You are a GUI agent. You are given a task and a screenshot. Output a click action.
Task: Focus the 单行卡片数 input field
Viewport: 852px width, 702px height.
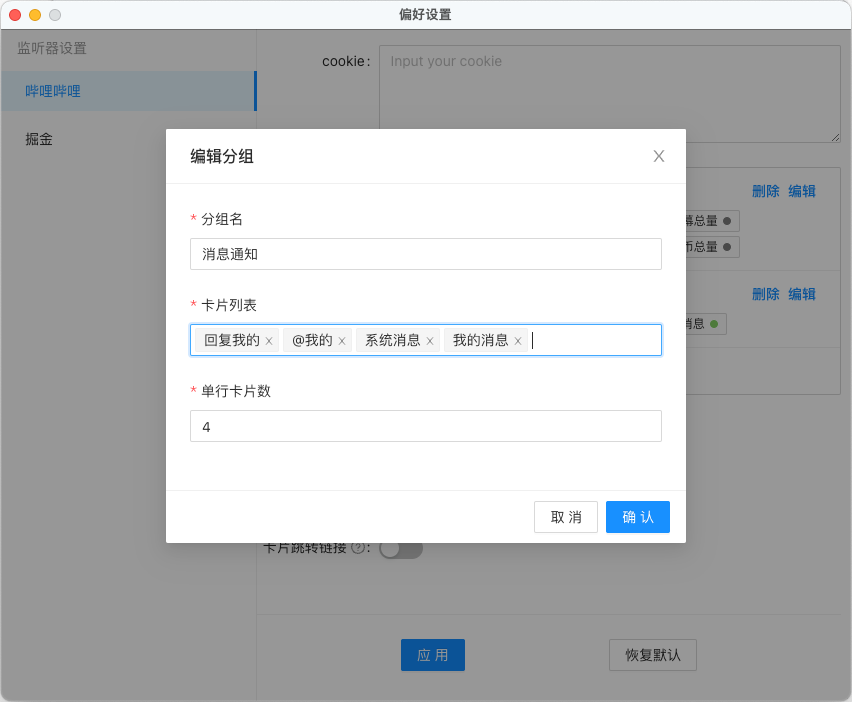tap(425, 426)
